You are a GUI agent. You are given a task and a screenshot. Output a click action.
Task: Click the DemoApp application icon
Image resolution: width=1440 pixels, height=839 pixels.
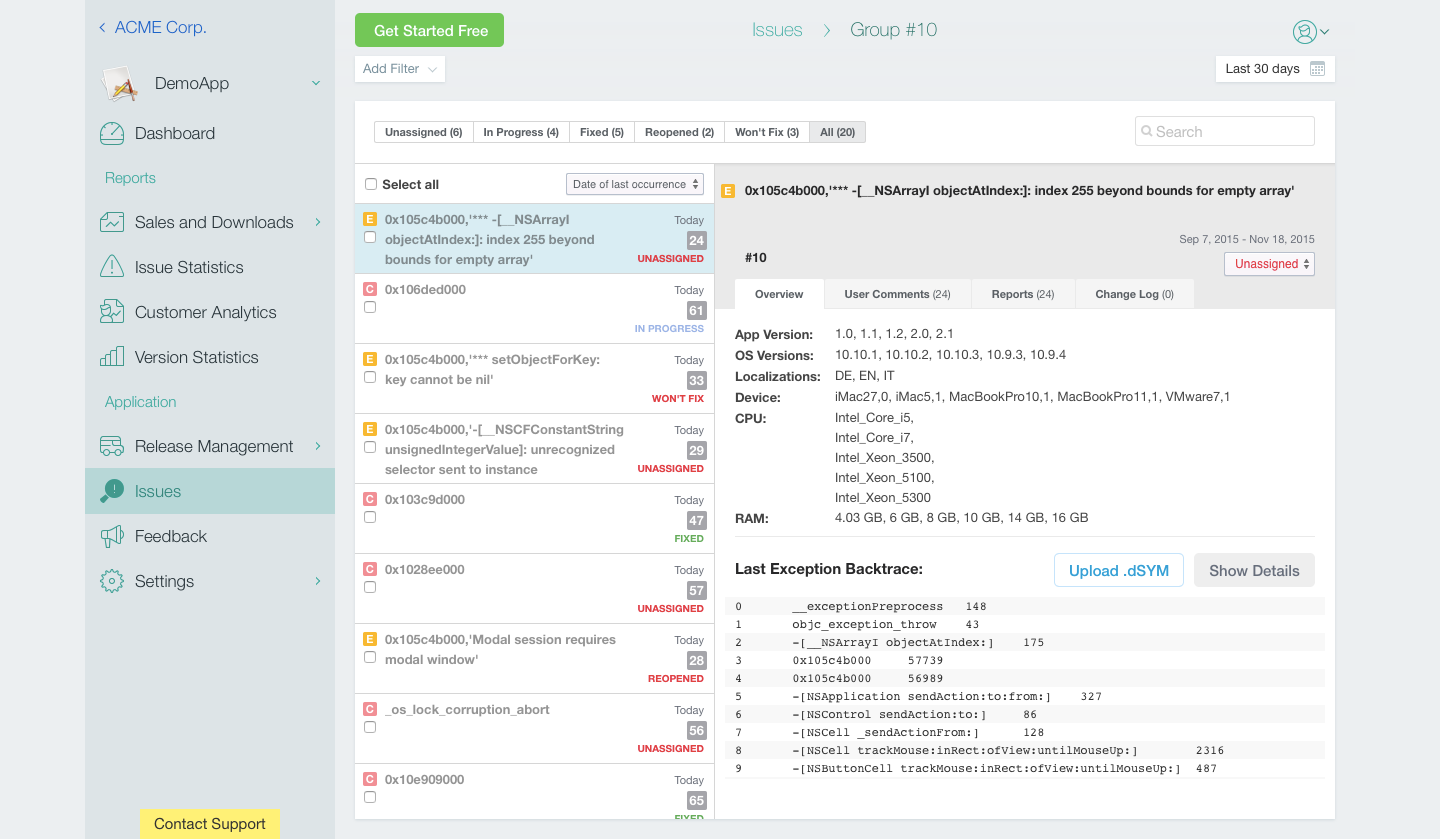point(119,84)
